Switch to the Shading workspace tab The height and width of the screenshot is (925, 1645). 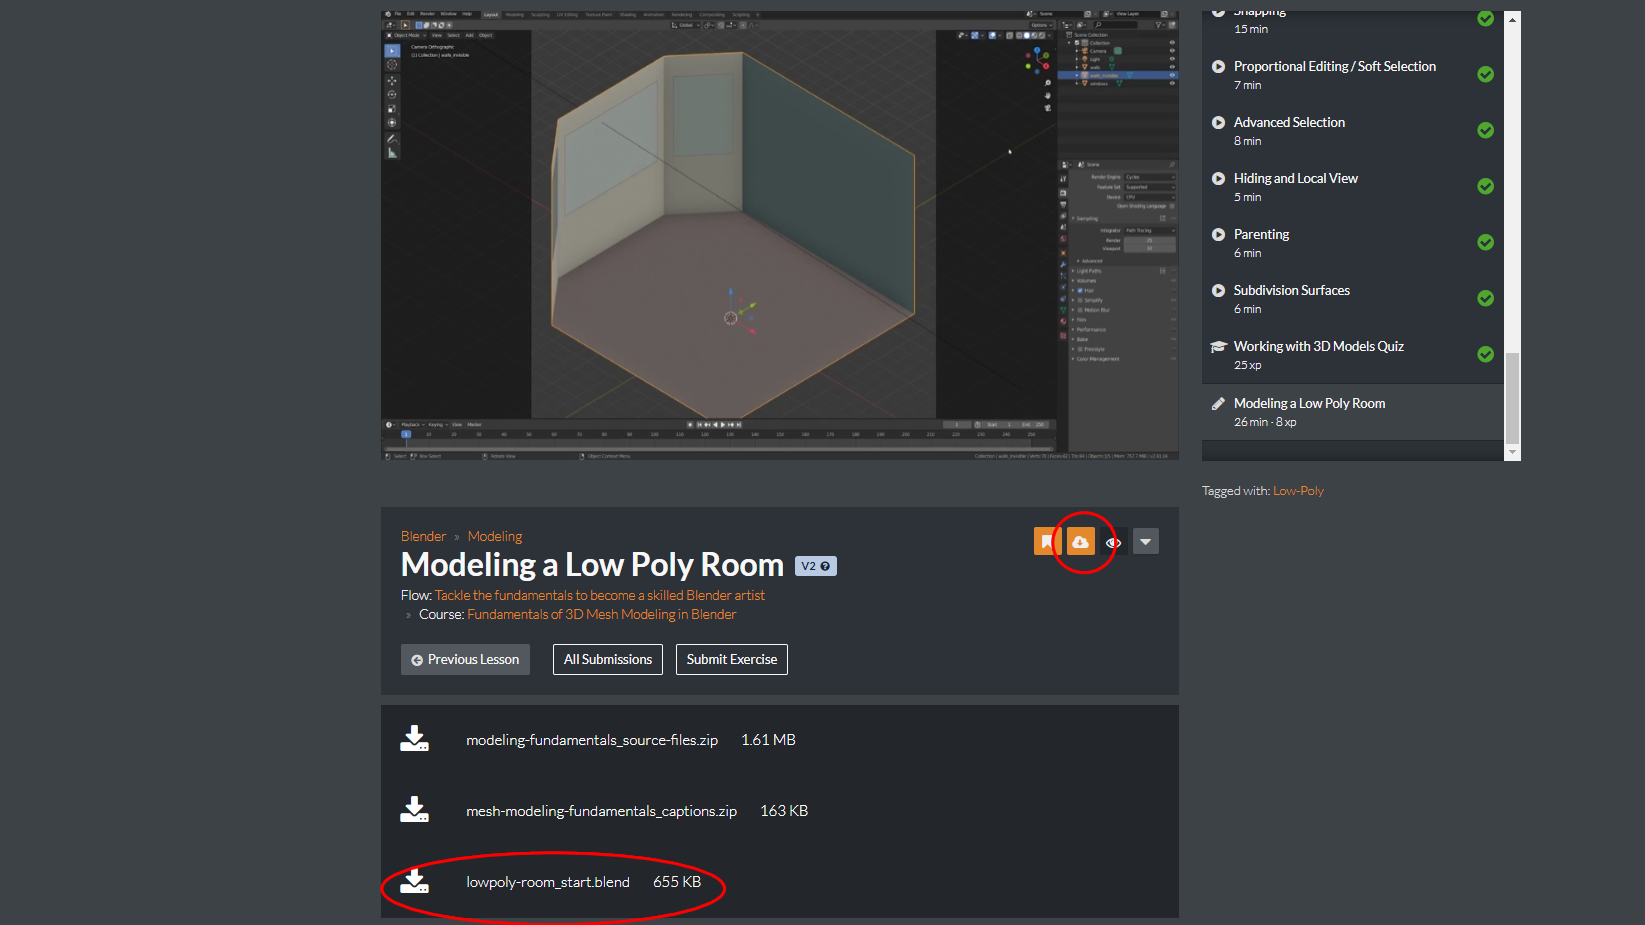(628, 15)
